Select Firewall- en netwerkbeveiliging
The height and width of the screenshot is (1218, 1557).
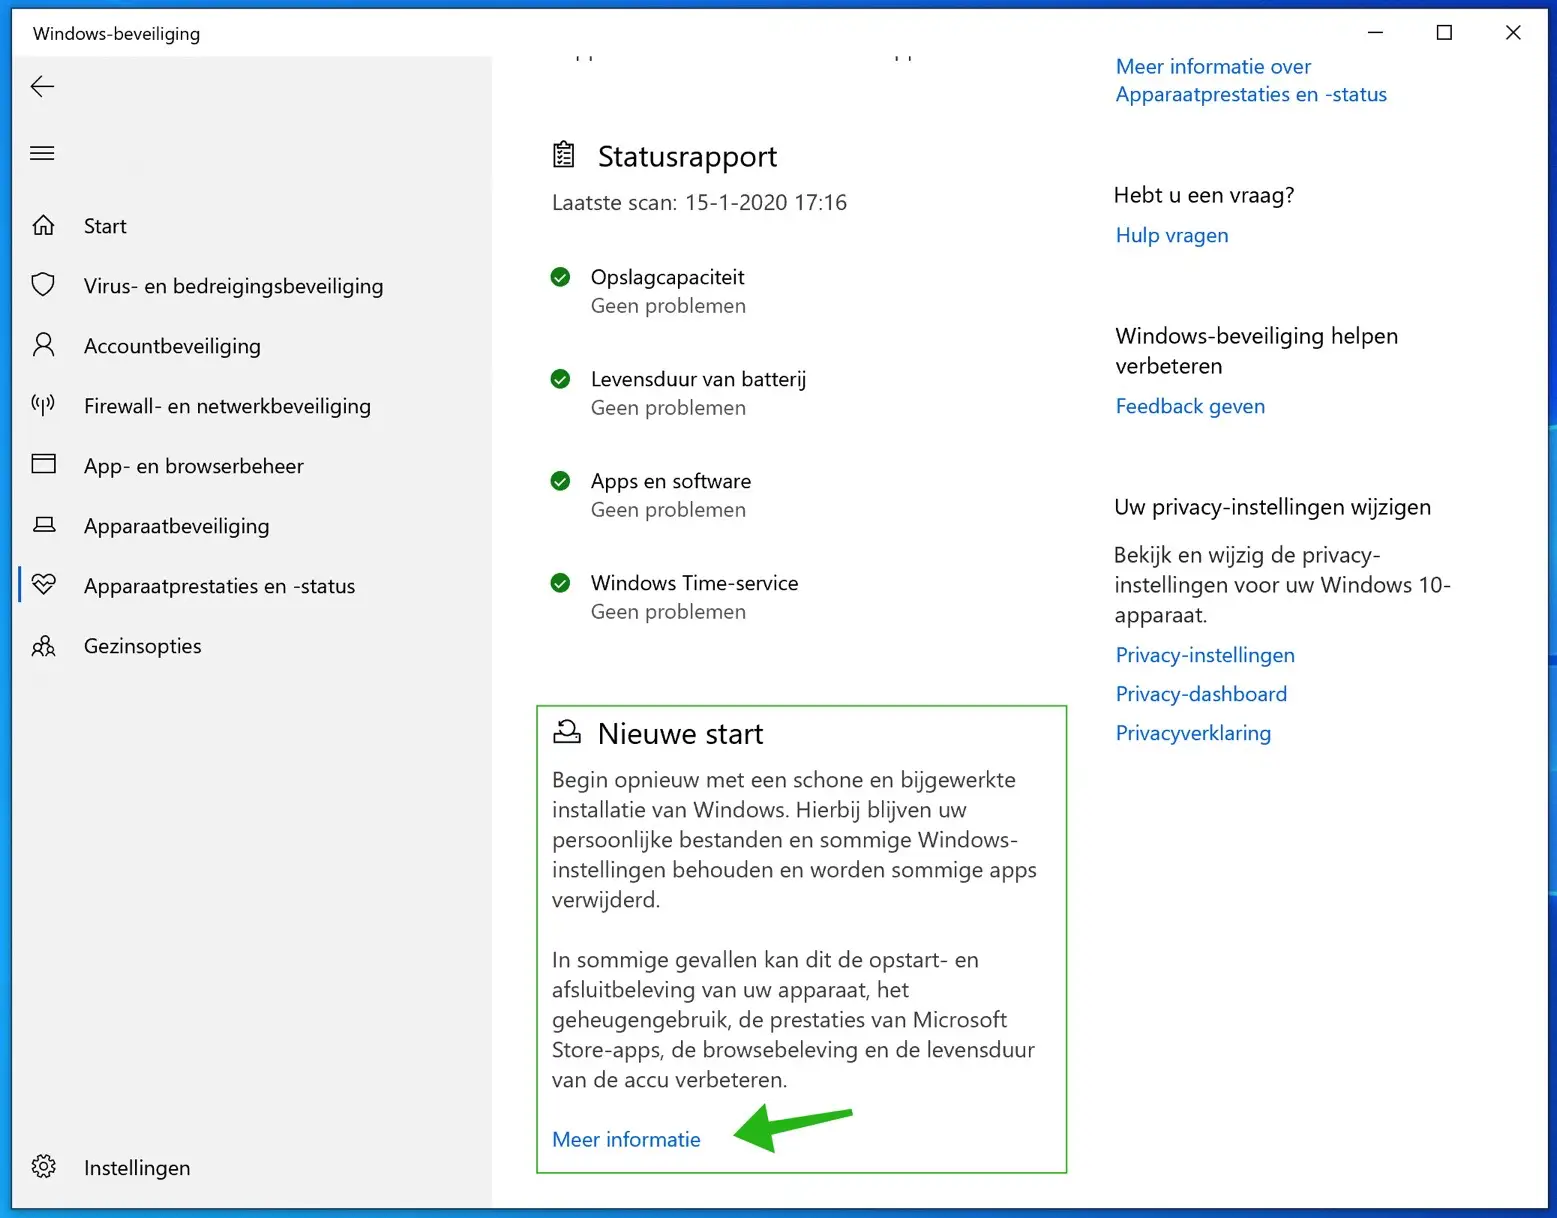pyautogui.click(x=227, y=406)
